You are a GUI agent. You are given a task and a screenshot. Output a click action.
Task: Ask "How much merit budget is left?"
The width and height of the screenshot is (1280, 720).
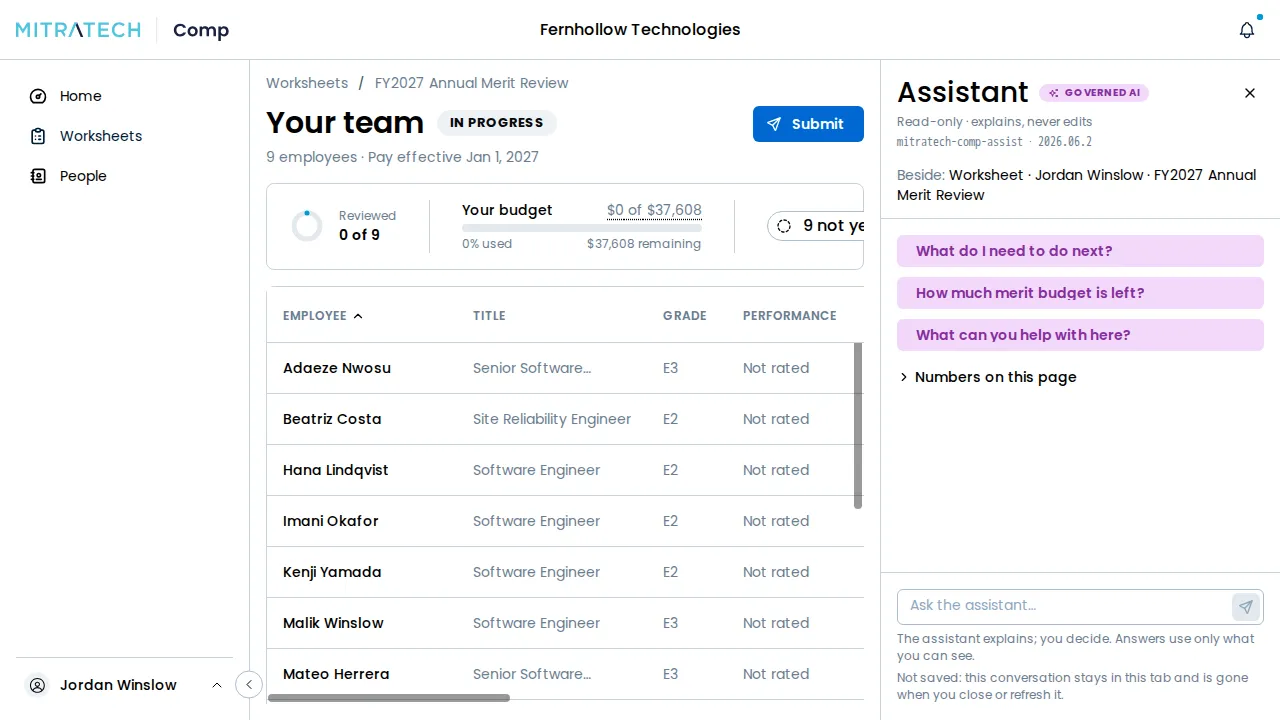[1080, 293]
